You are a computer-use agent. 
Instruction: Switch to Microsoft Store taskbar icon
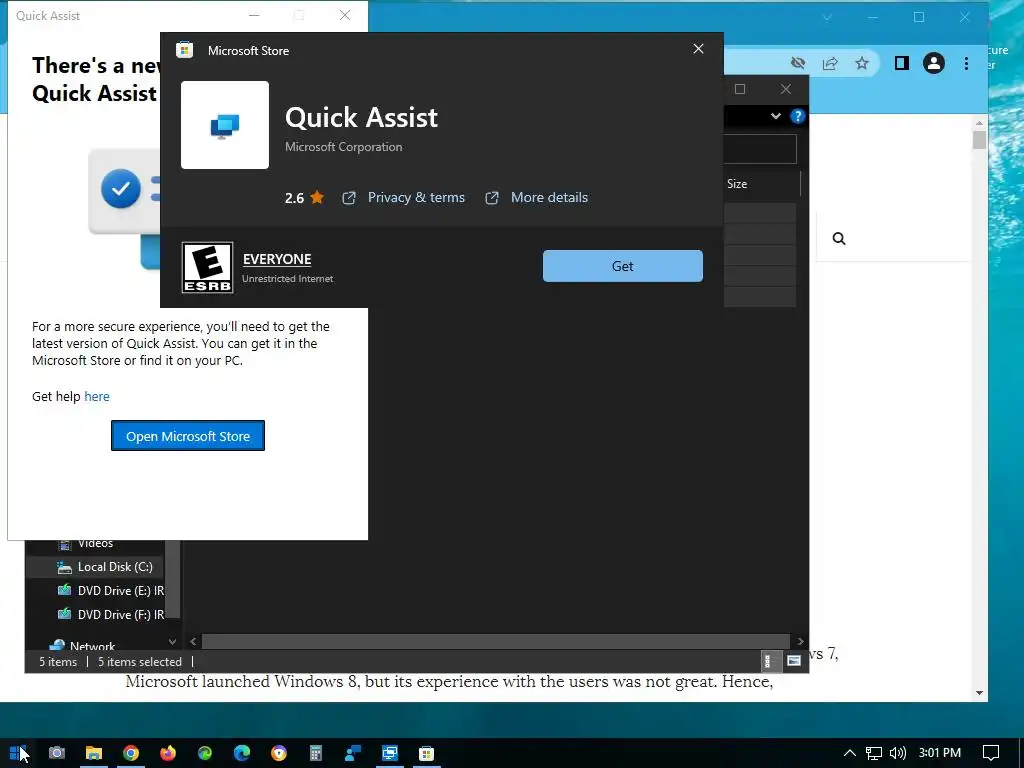click(426, 753)
